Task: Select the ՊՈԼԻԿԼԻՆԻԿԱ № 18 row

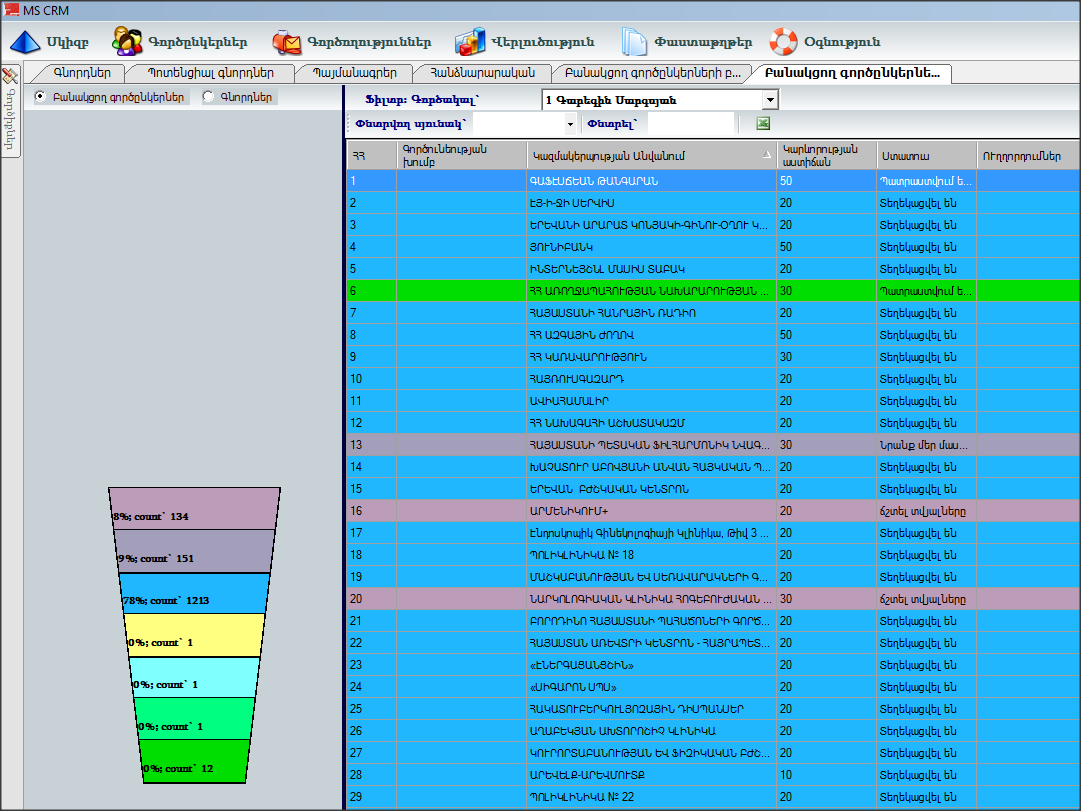Action: 714,554
